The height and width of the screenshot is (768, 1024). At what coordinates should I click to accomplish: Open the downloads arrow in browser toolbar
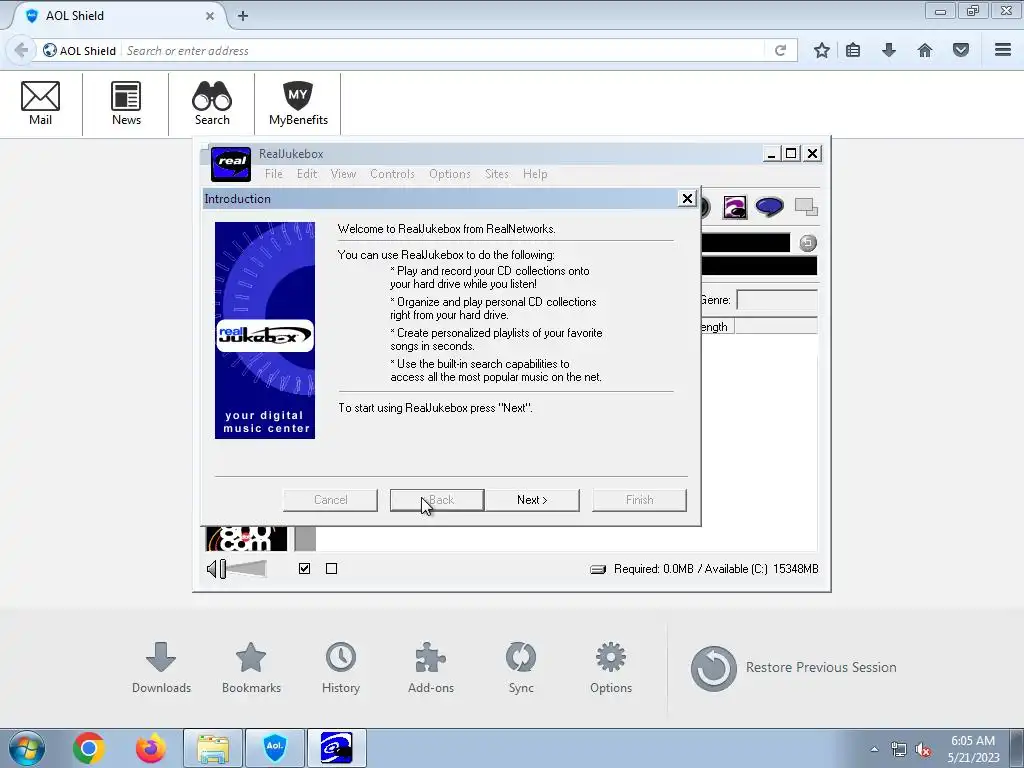point(888,50)
